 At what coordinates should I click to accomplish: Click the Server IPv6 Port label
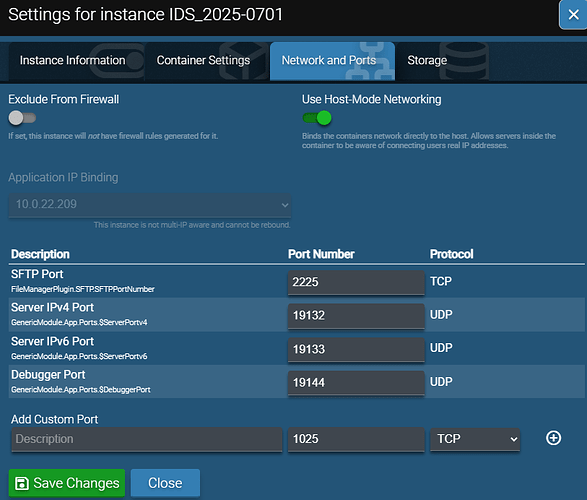[52, 341]
